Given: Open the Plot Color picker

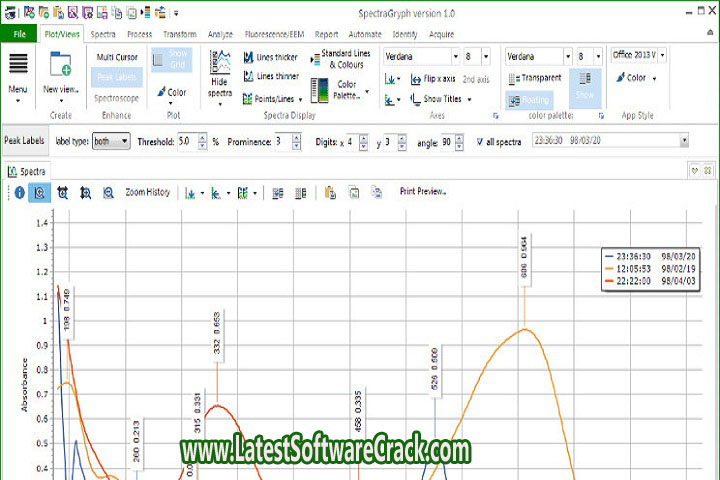Looking at the screenshot, I should point(172,92).
